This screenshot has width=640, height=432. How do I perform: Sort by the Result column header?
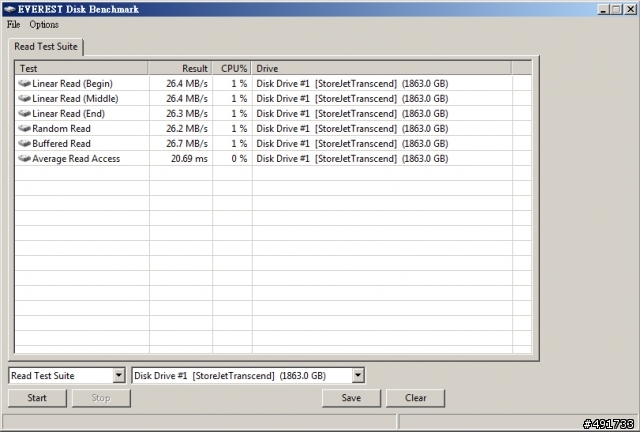pyautogui.click(x=180, y=68)
